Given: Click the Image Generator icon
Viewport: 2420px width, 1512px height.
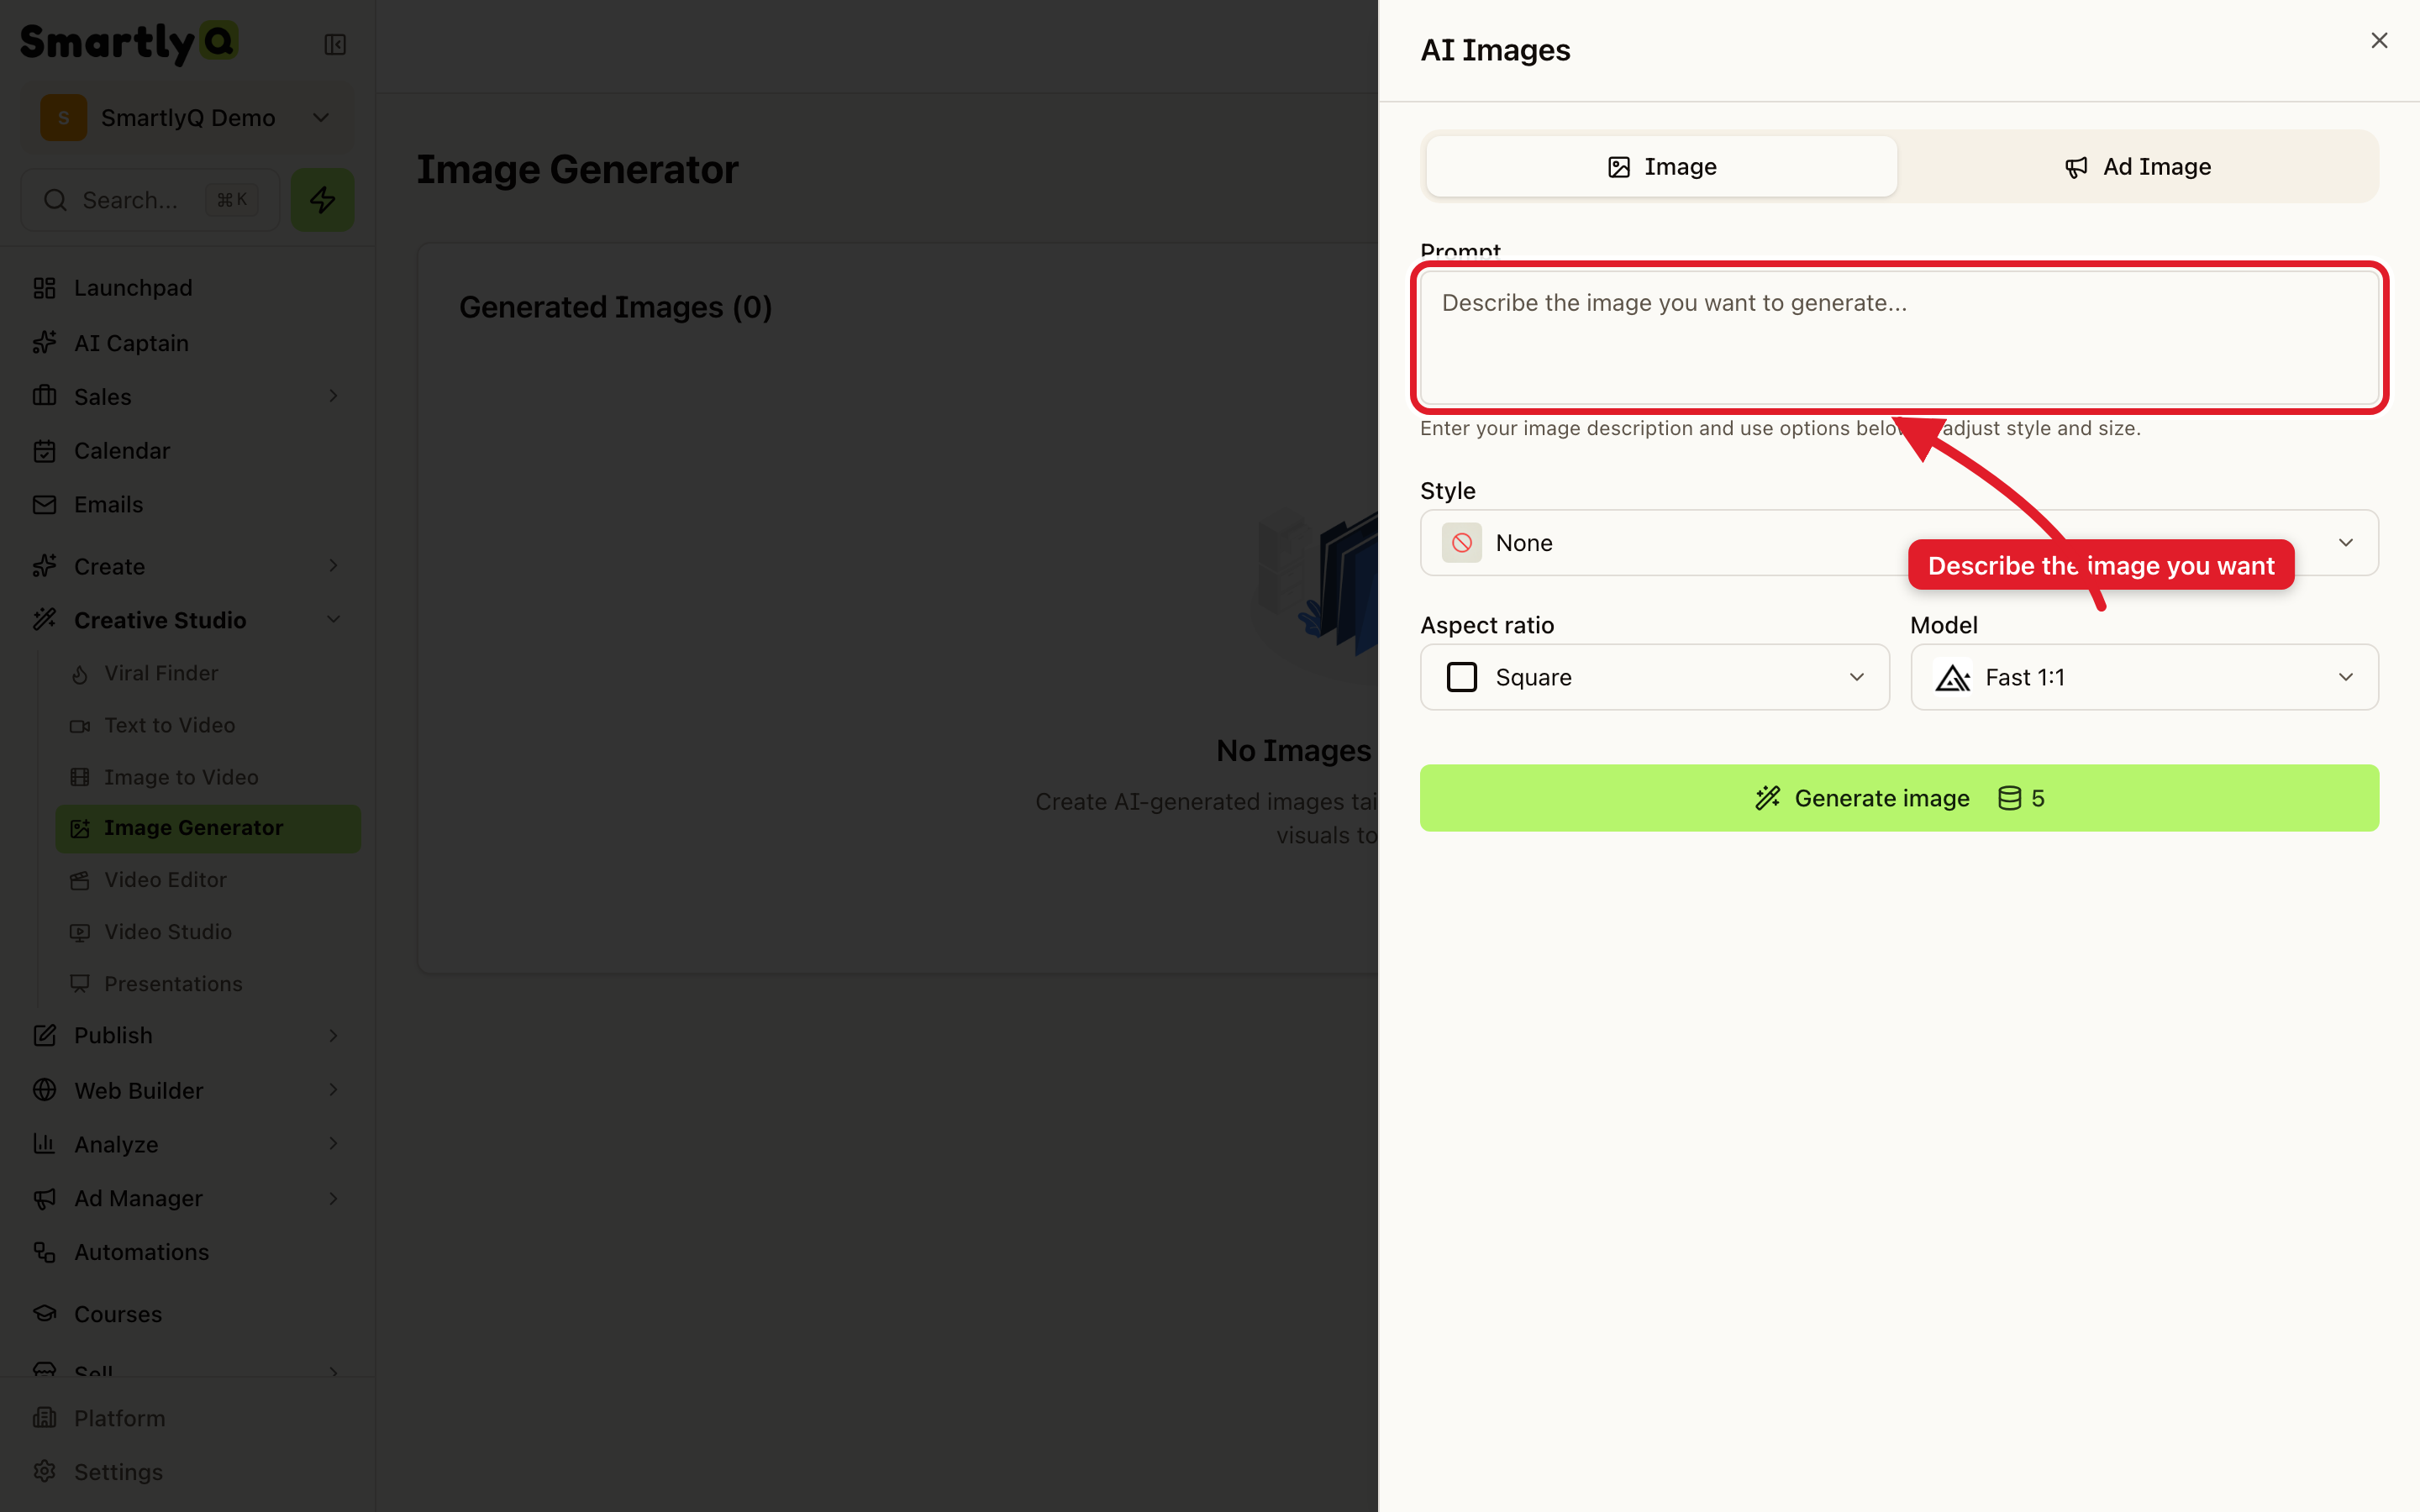Looking at the screenshot, I should pos(80,829).
